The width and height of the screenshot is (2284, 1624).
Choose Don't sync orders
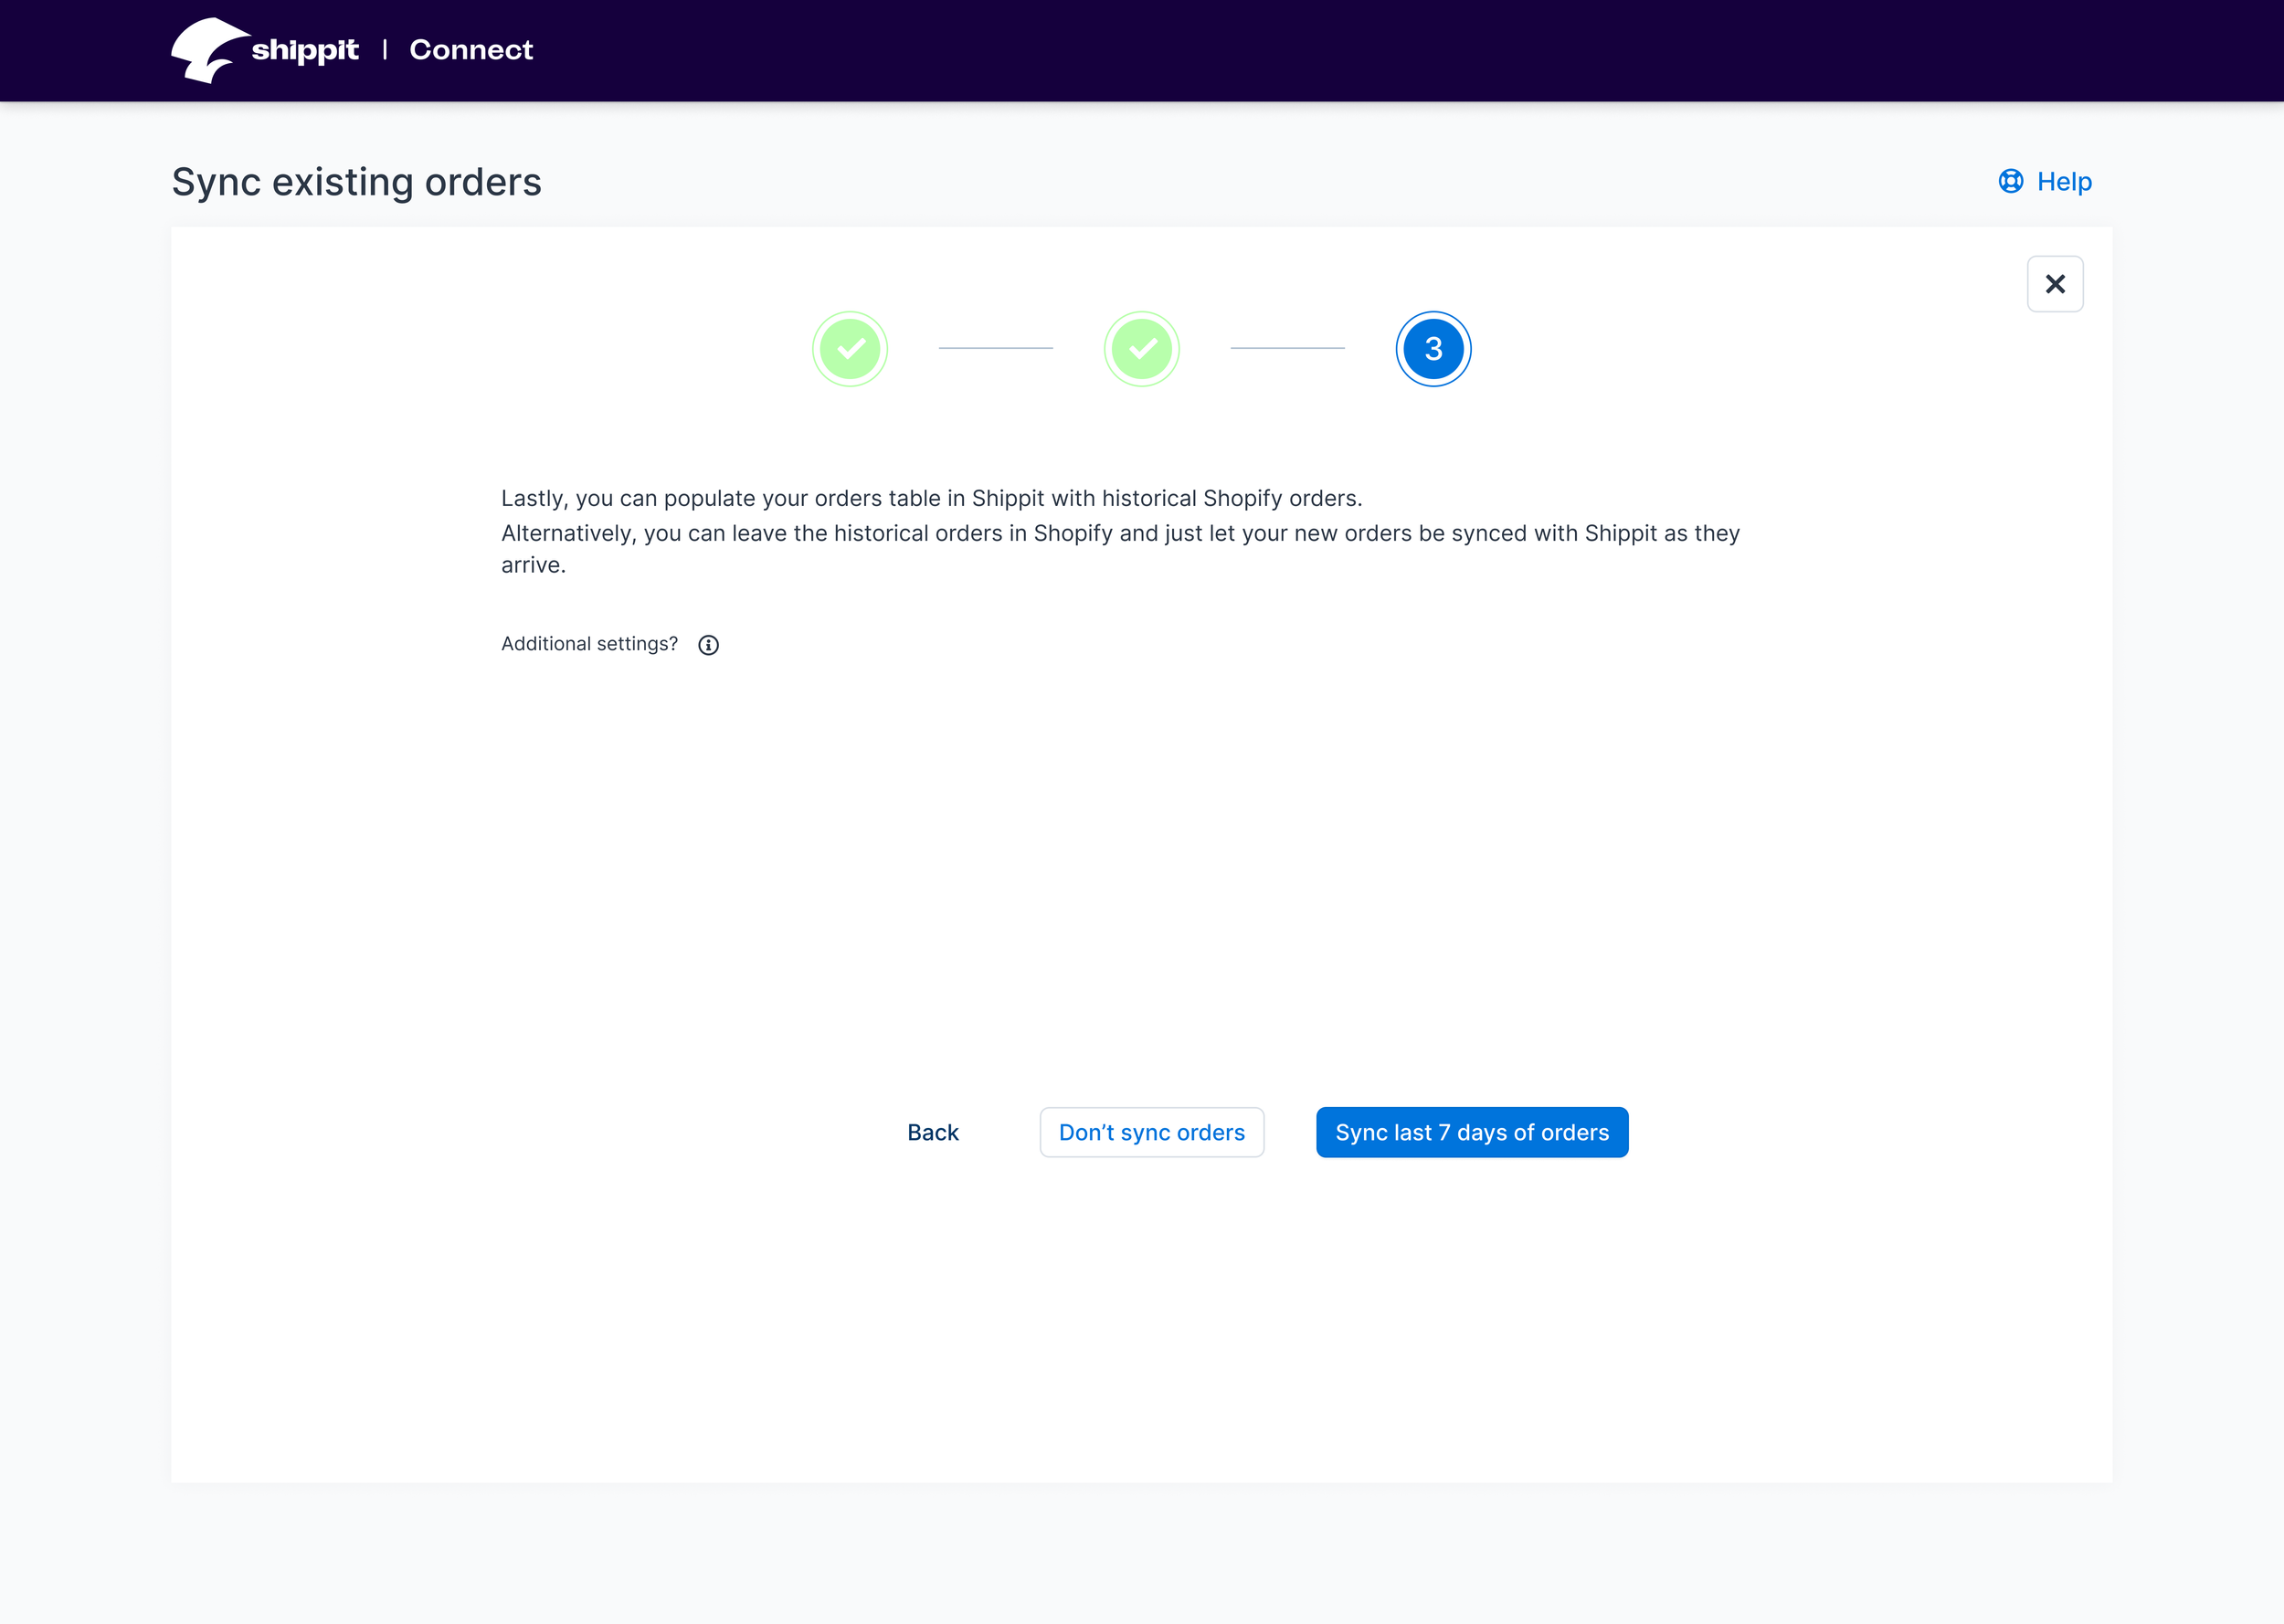coord(1151,1132)
